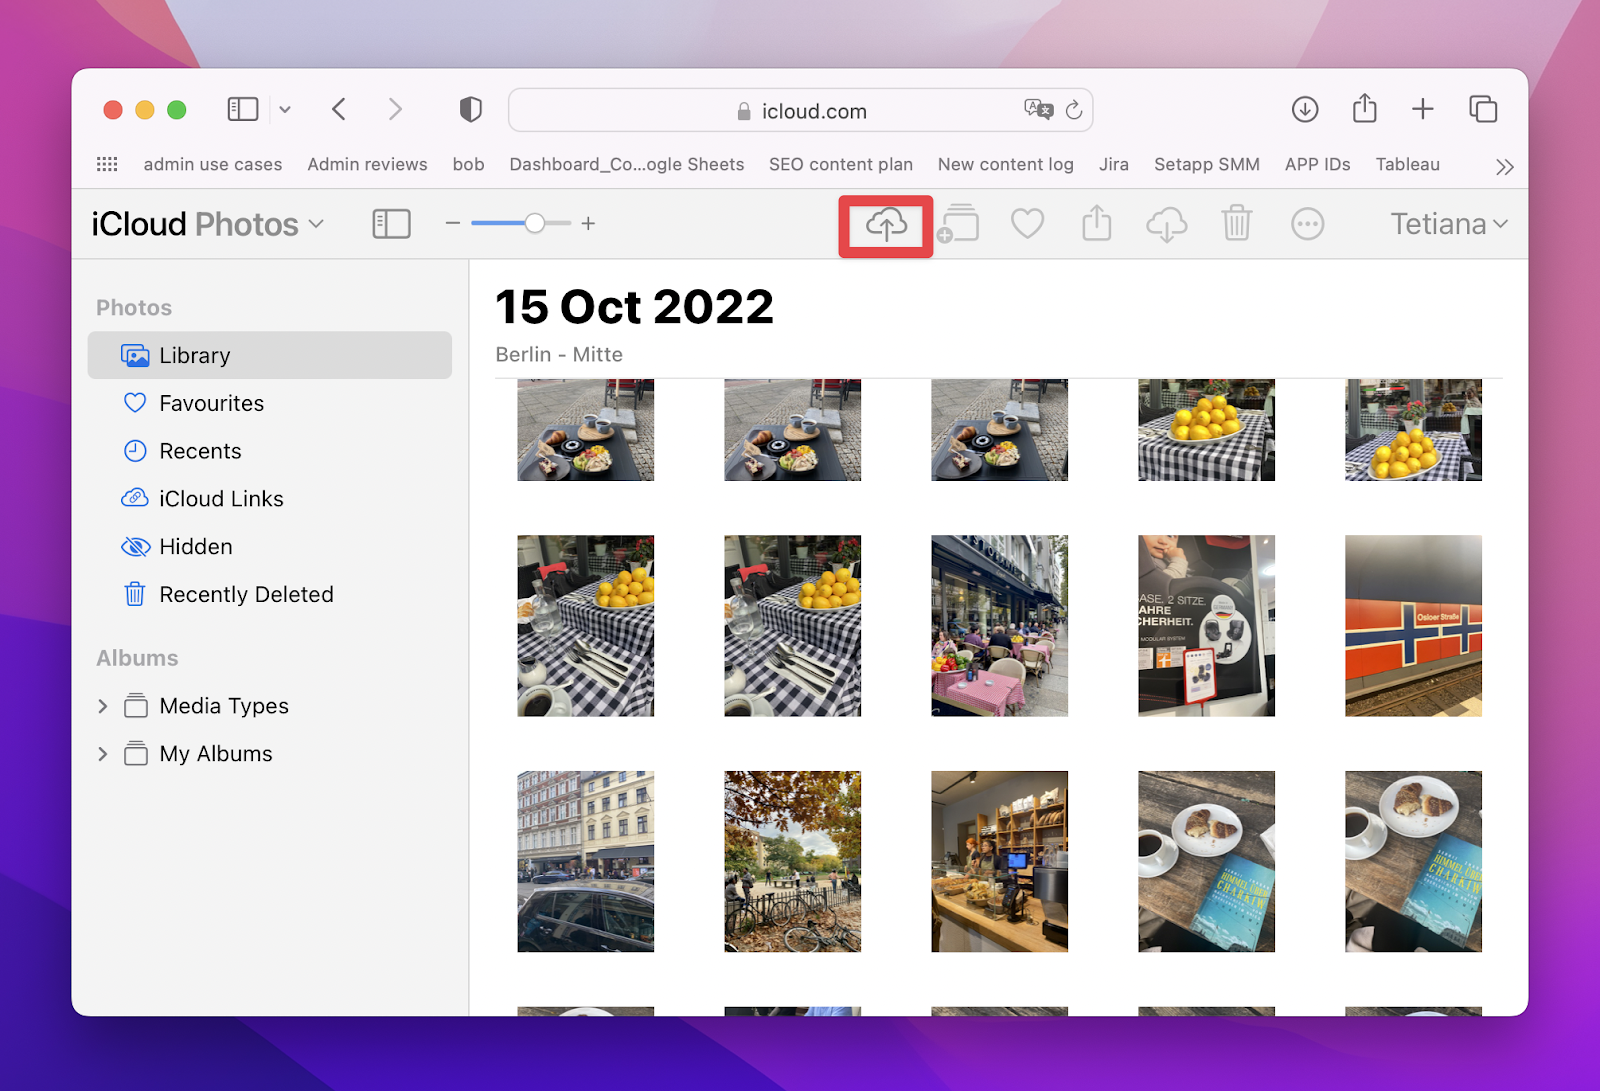Open the Tetiana account dropdown

click(1449, 224)
